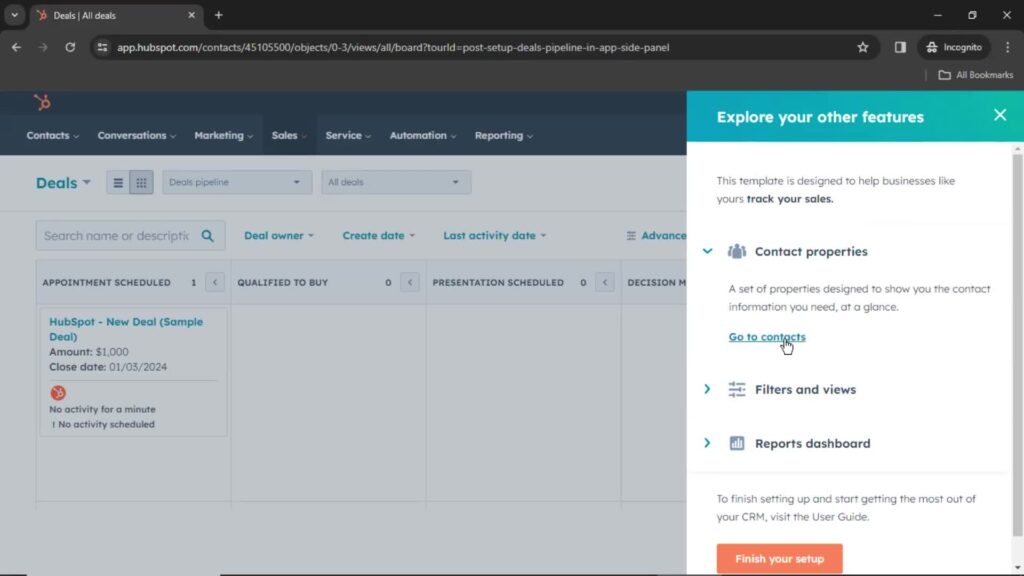
Task: Click the 'PRESENTATION SCHEDULED' column header
Action: (x=498, y=283)
